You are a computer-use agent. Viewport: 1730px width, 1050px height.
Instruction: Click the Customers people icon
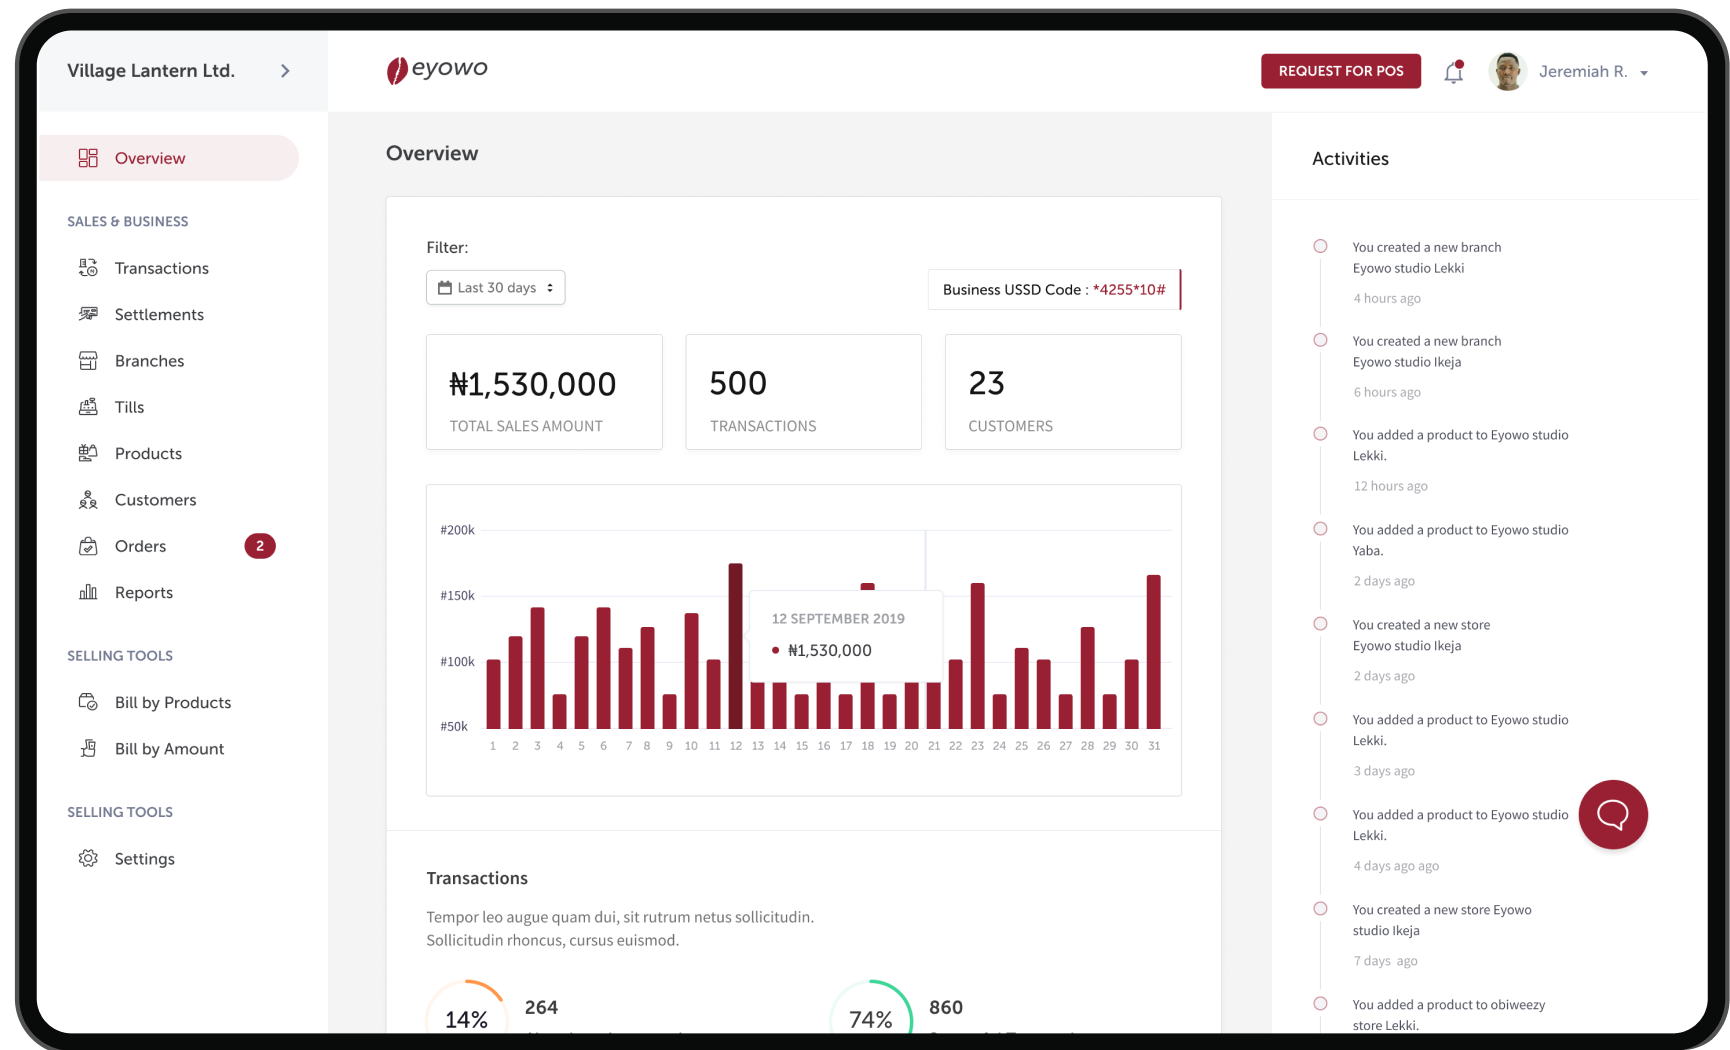88,500
